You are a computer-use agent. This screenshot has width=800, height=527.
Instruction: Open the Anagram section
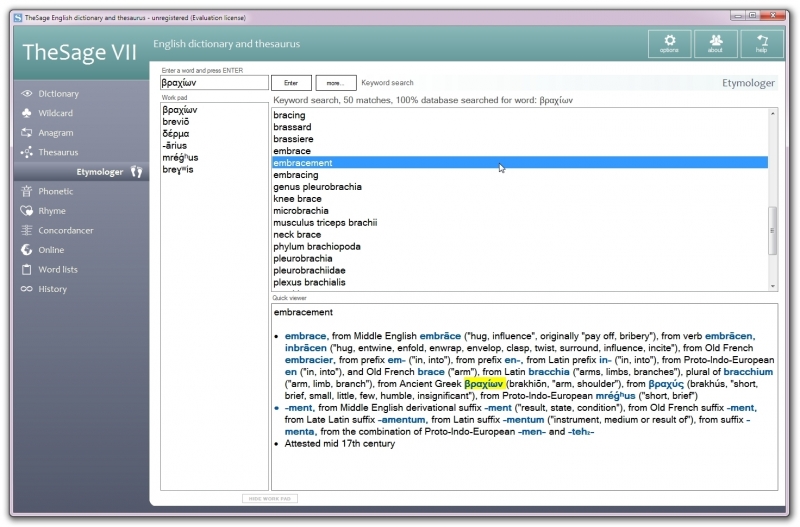56,133
